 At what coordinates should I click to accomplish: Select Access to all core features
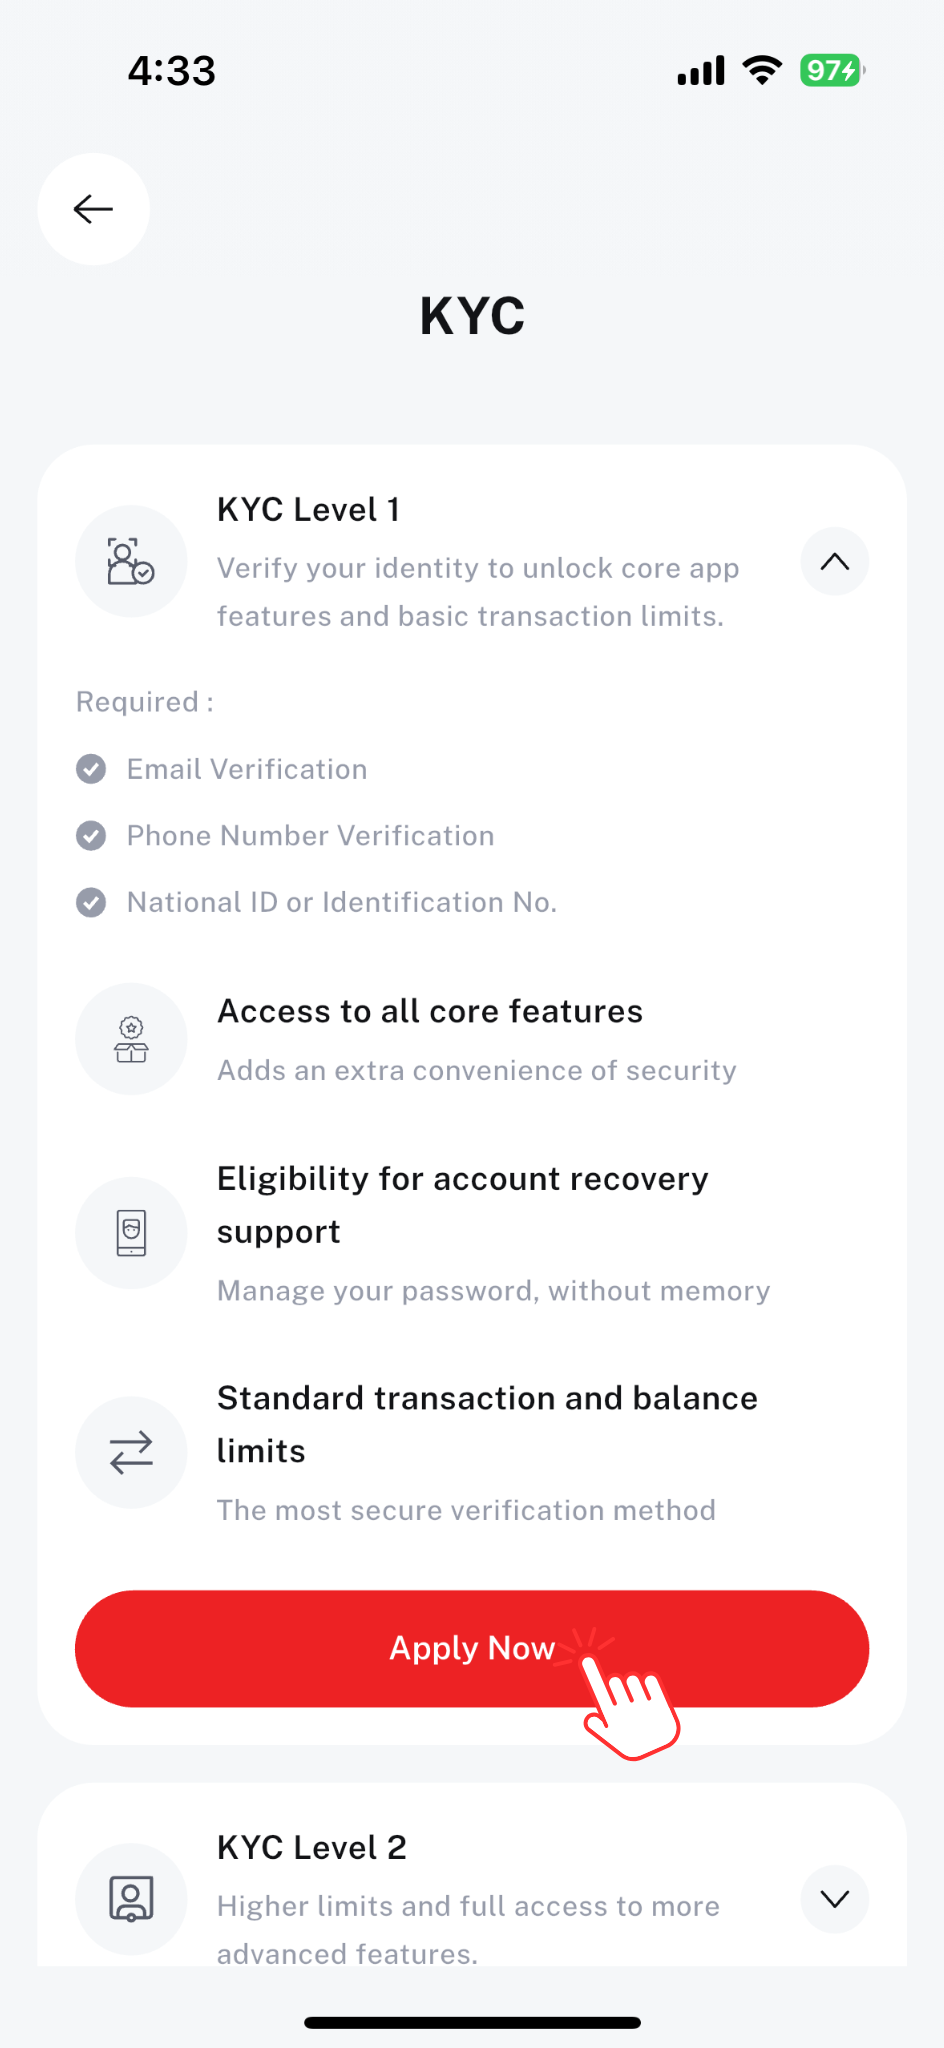pos(430,1012)
